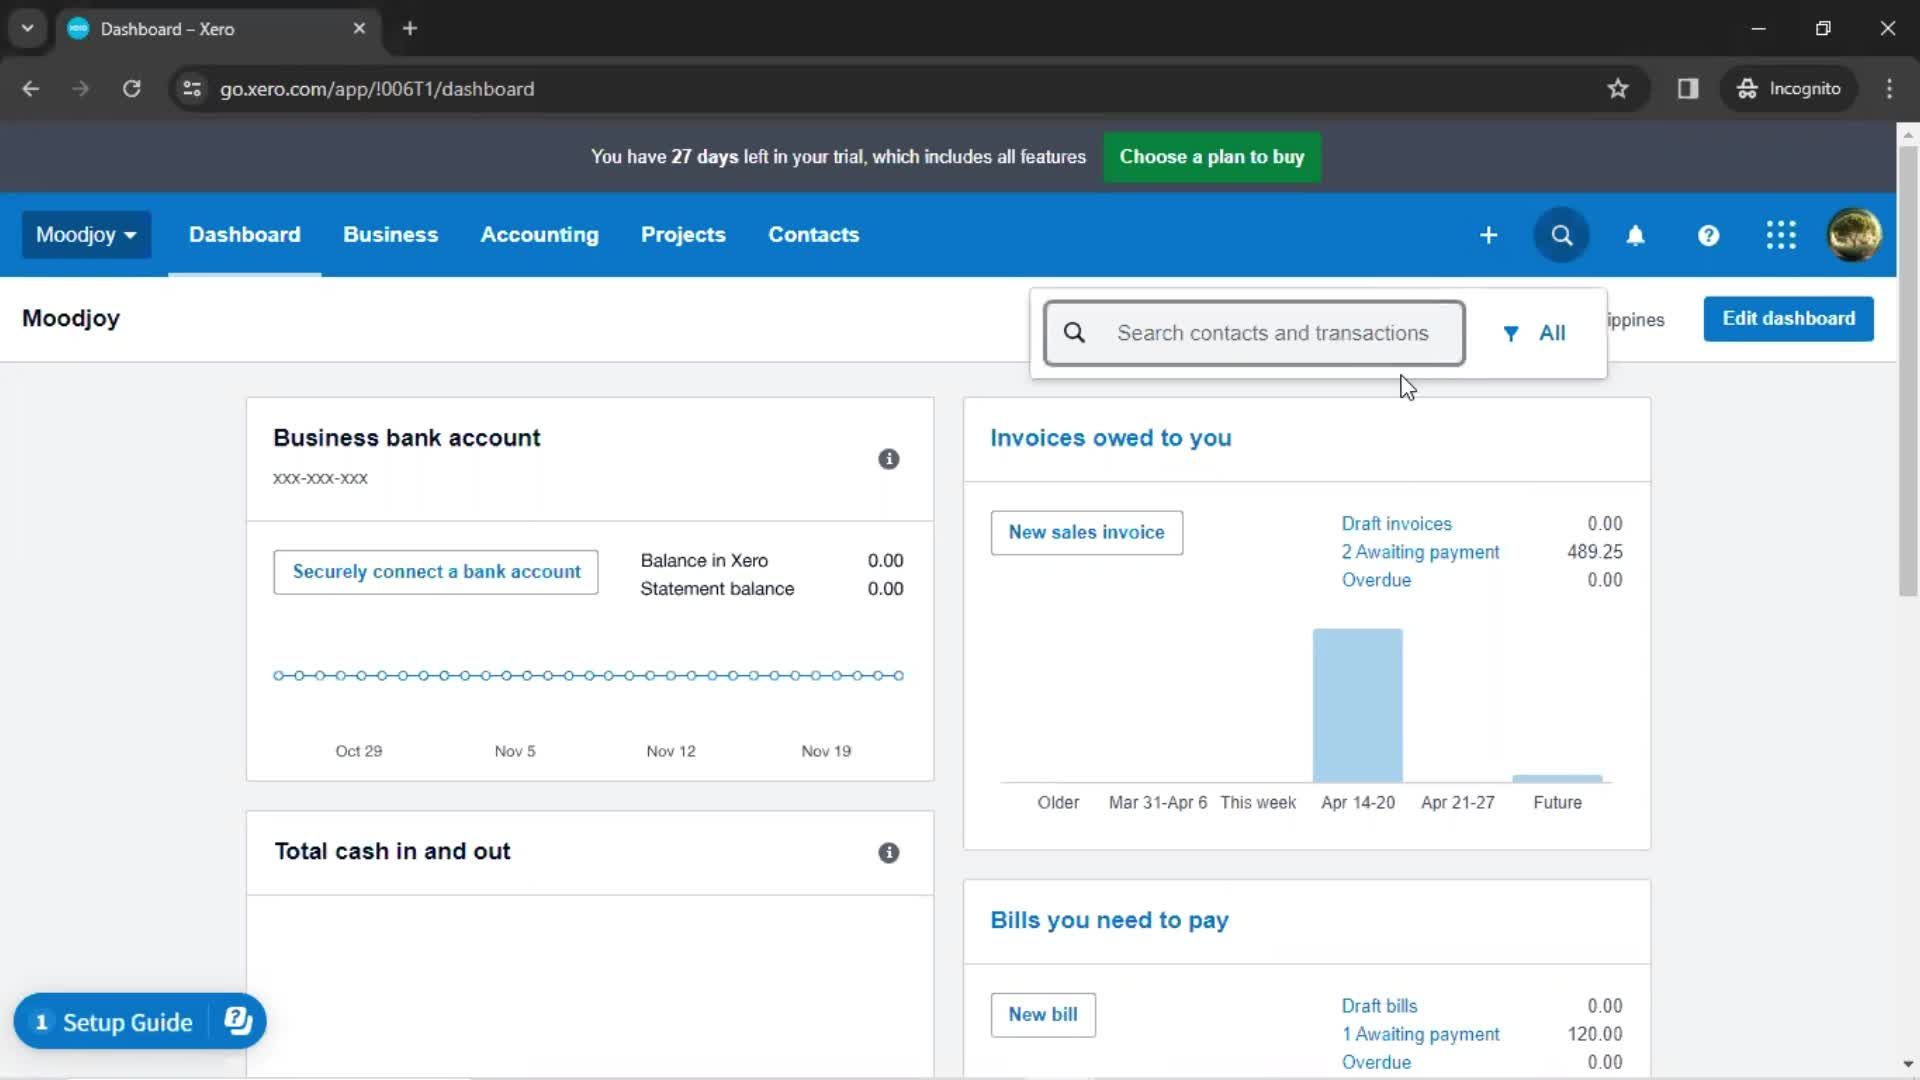1920x1080 pixels.
Task: Open the All search filter
Action: click(x=1535, y=334)
